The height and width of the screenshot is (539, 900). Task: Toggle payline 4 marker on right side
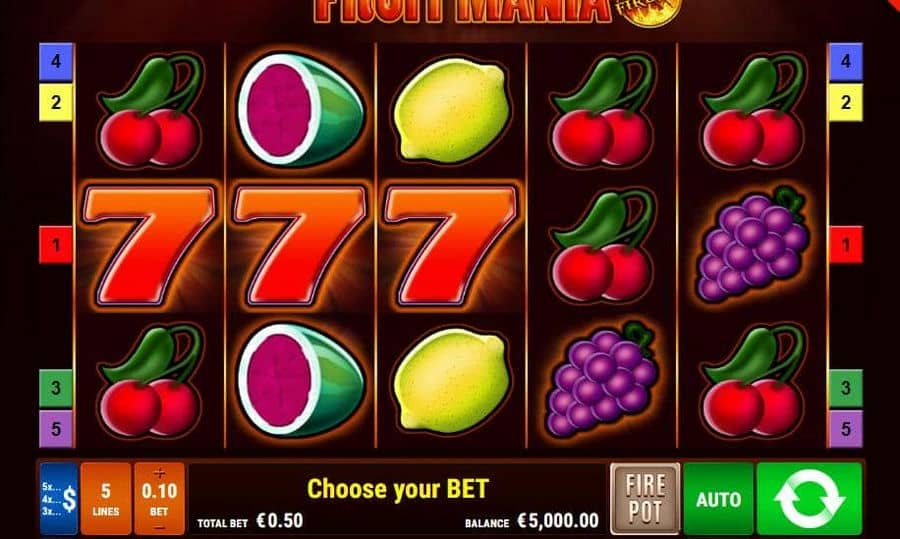tap(845, 61)
